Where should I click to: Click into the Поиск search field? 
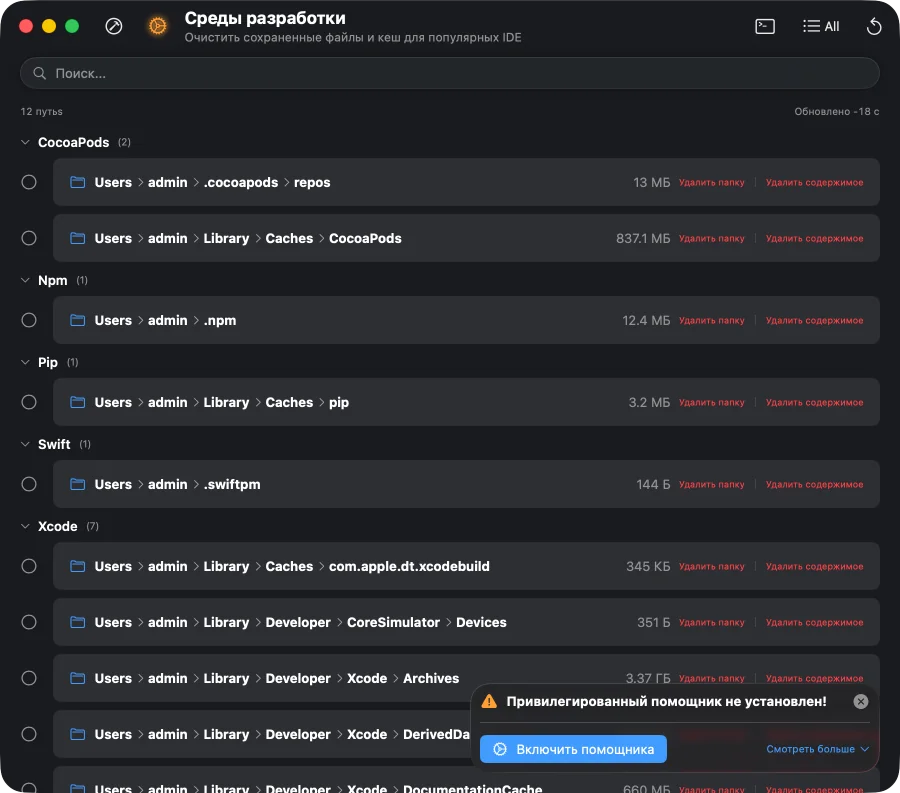449,73
